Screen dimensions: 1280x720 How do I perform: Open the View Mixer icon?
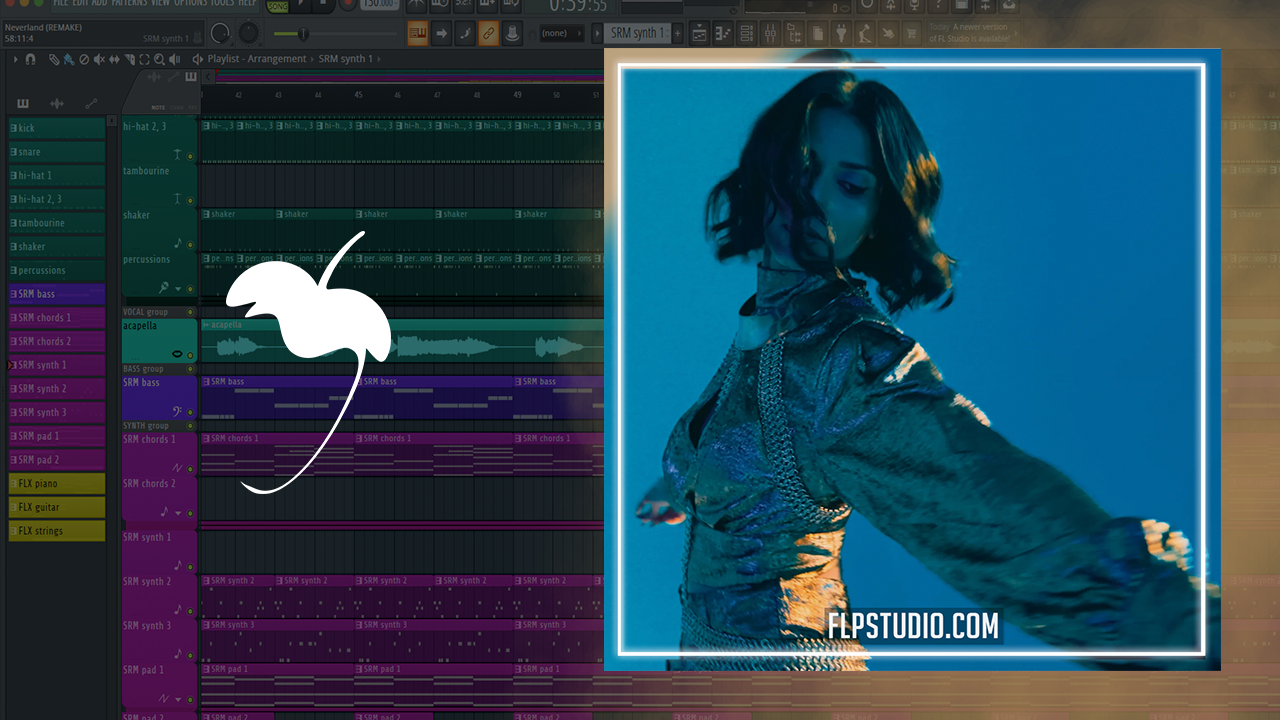[x=770, y=33]
